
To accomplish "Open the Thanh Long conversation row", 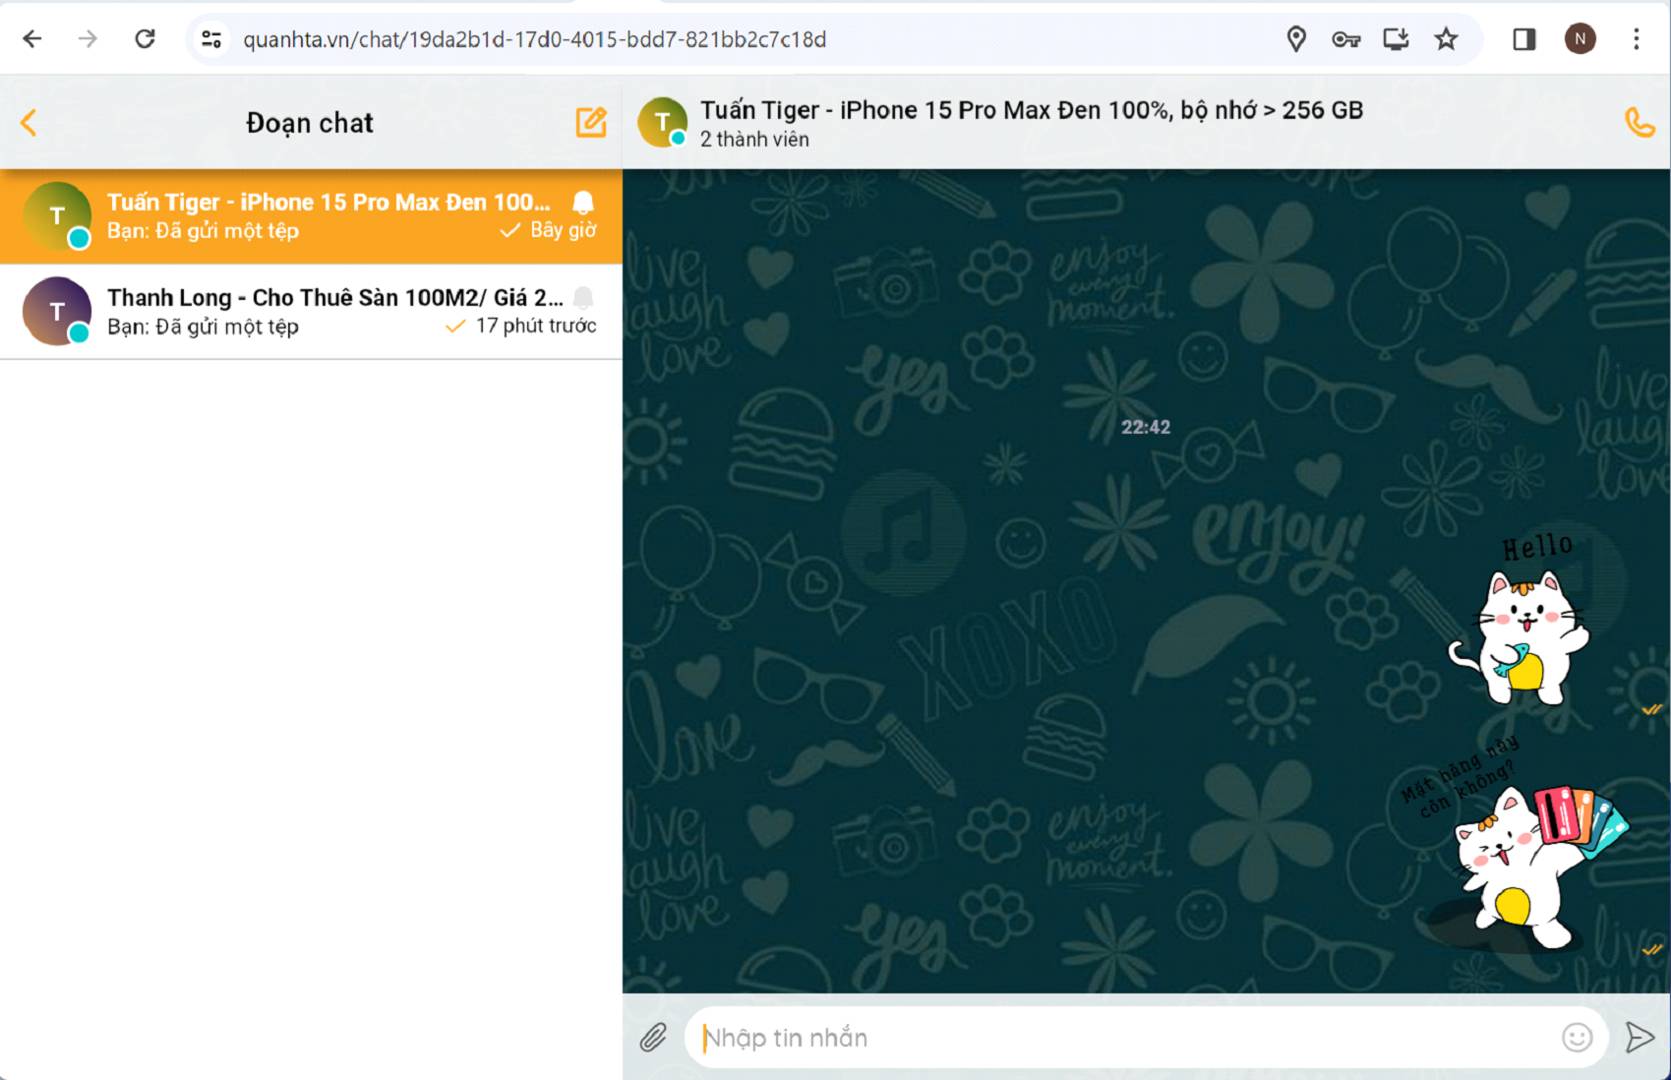I will (x=311, y=311).
